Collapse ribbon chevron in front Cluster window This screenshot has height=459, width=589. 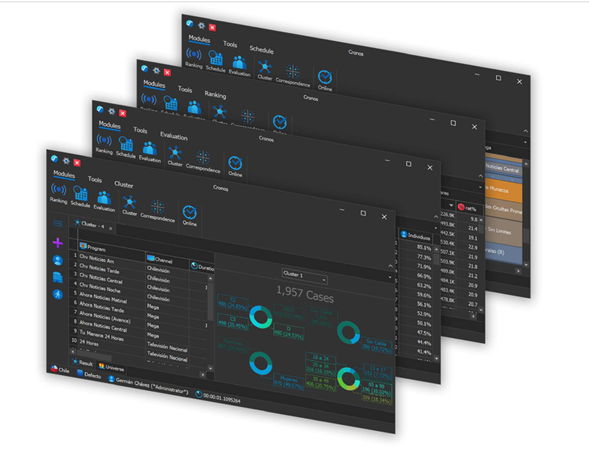pyautogui.click(x=391, y=266)
